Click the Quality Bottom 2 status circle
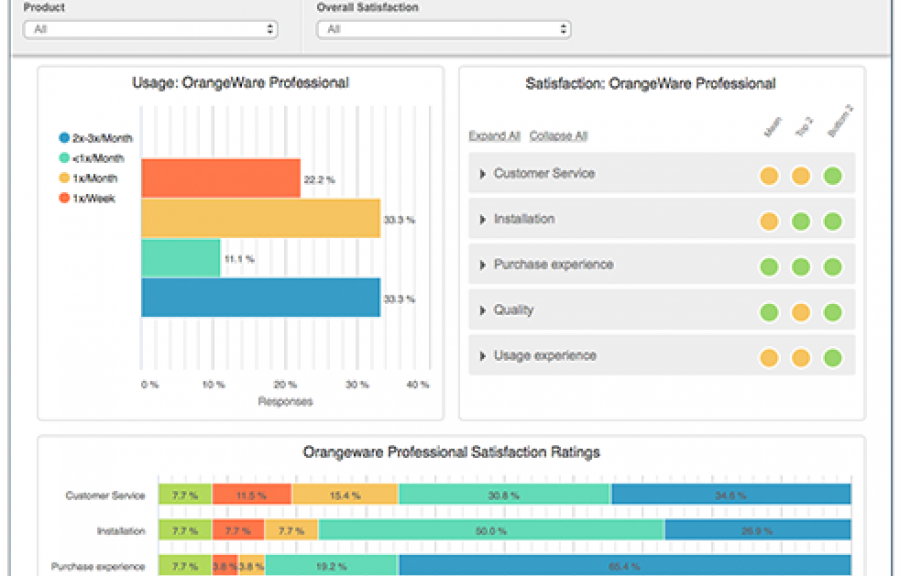900x576 pixels. pos(832,312)
